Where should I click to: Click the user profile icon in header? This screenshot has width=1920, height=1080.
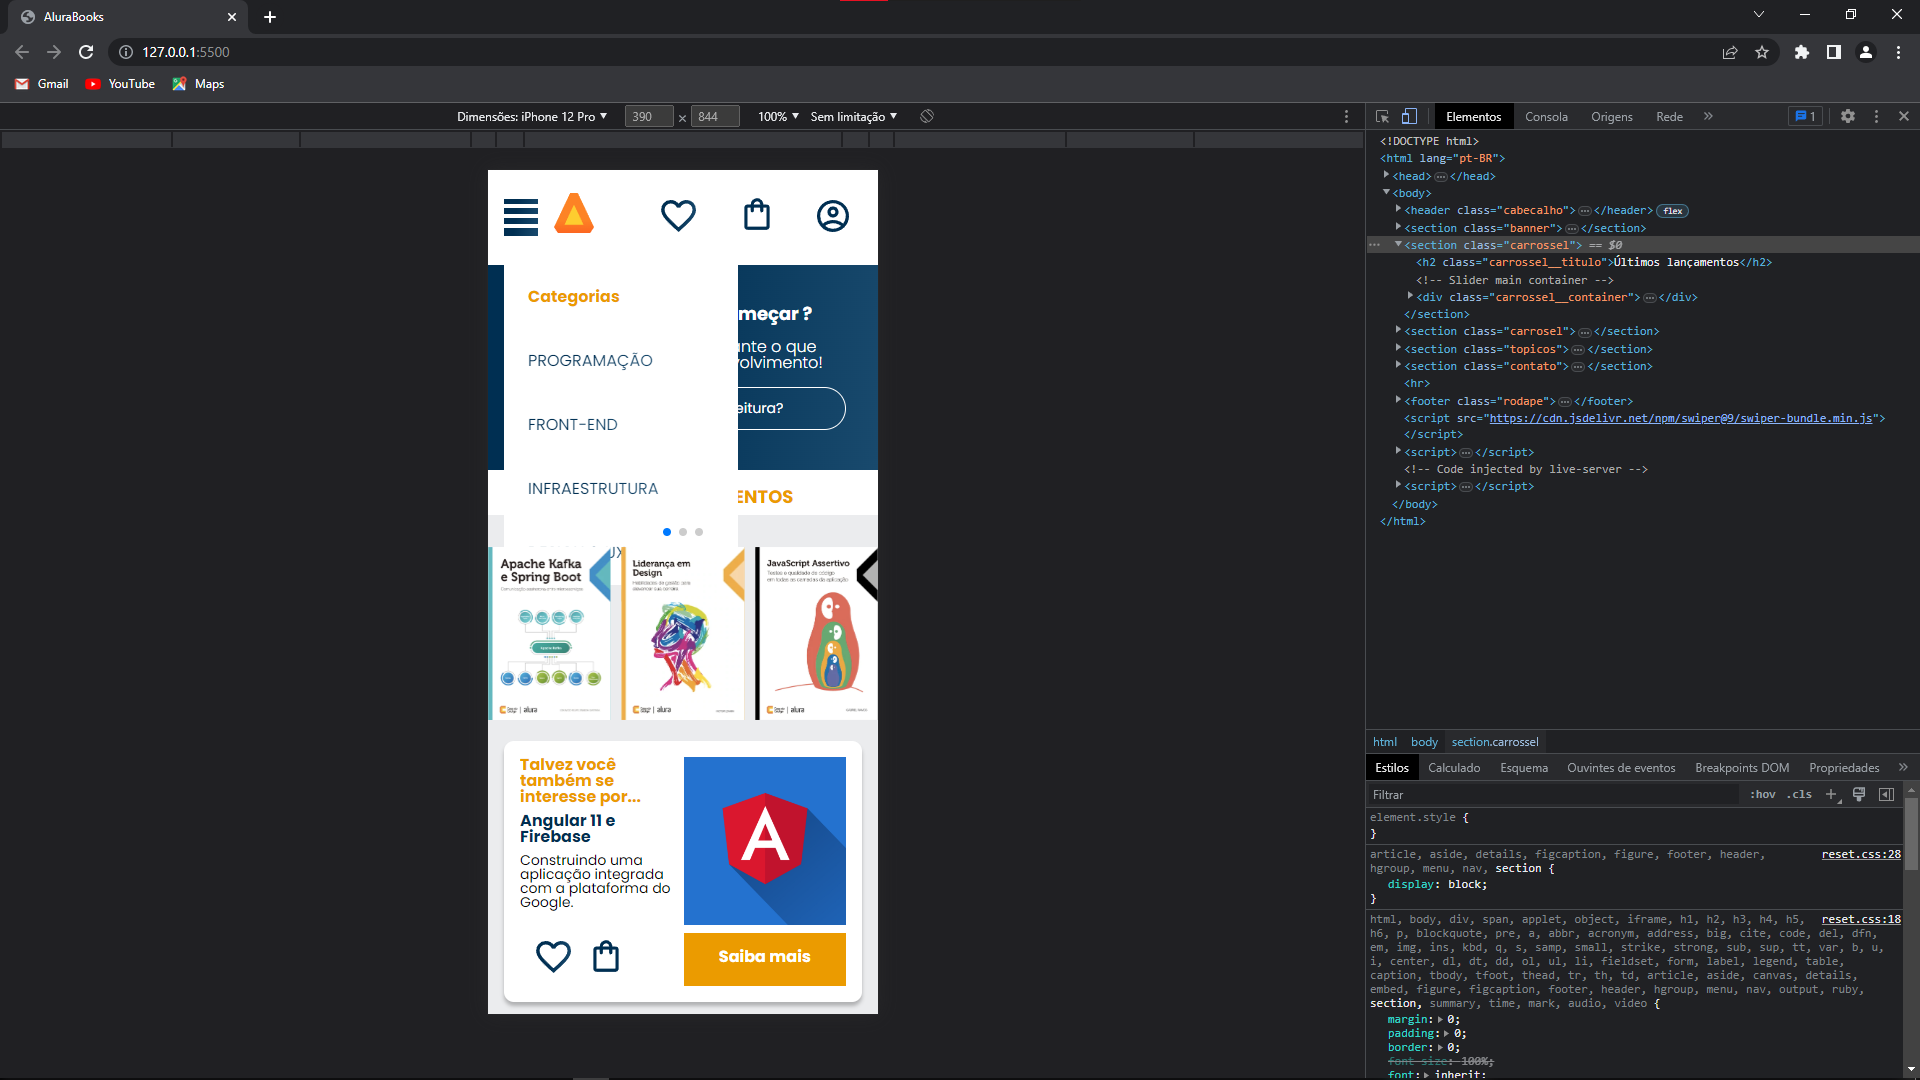(832, 214)
